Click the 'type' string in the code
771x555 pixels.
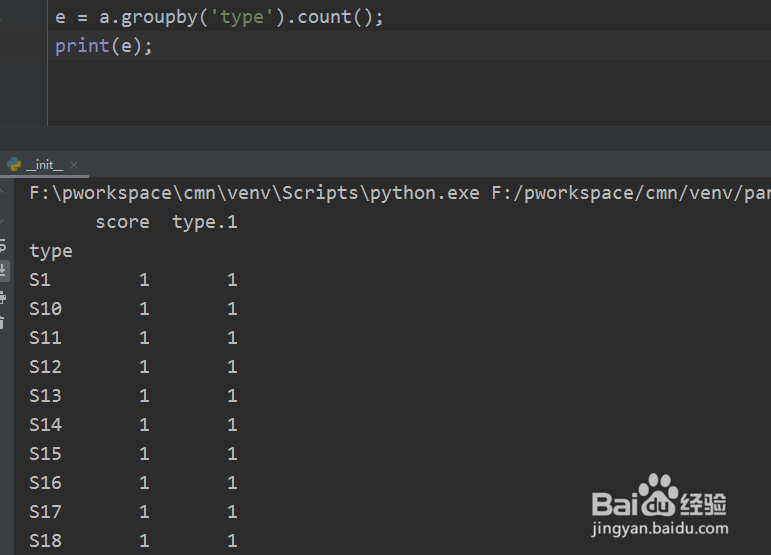[x=241, y=17]
